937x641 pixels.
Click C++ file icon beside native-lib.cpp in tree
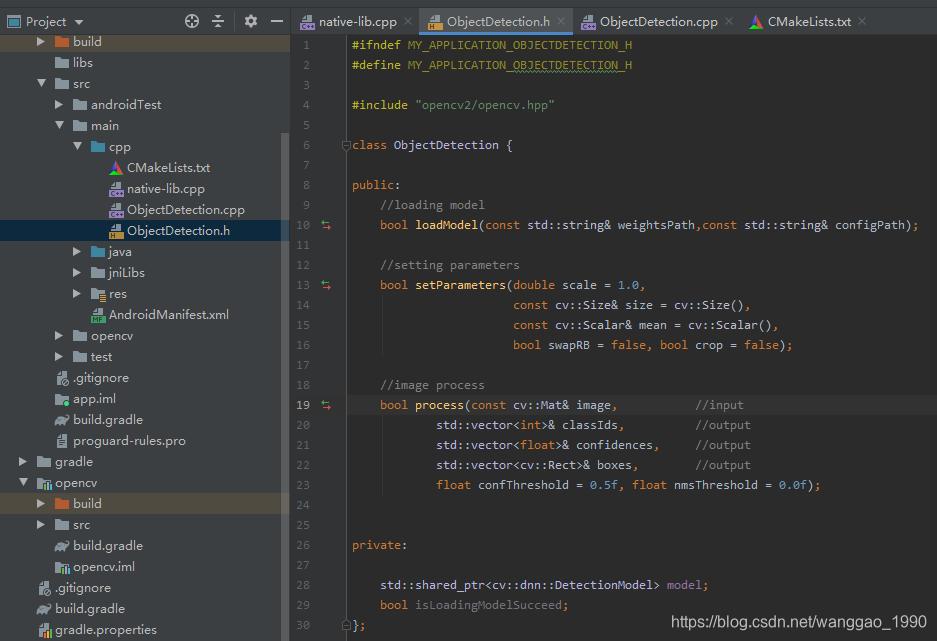click(x=116, y=189)
